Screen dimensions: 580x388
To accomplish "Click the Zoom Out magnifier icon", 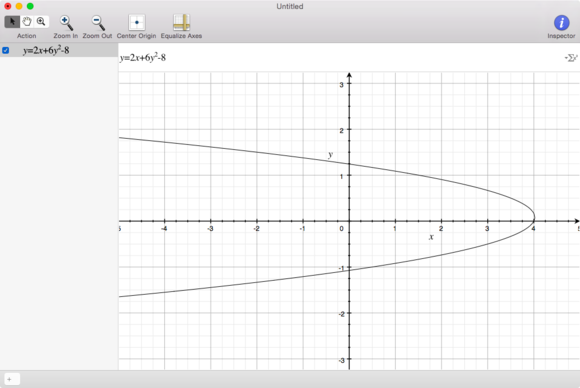I will click(98, 23).
